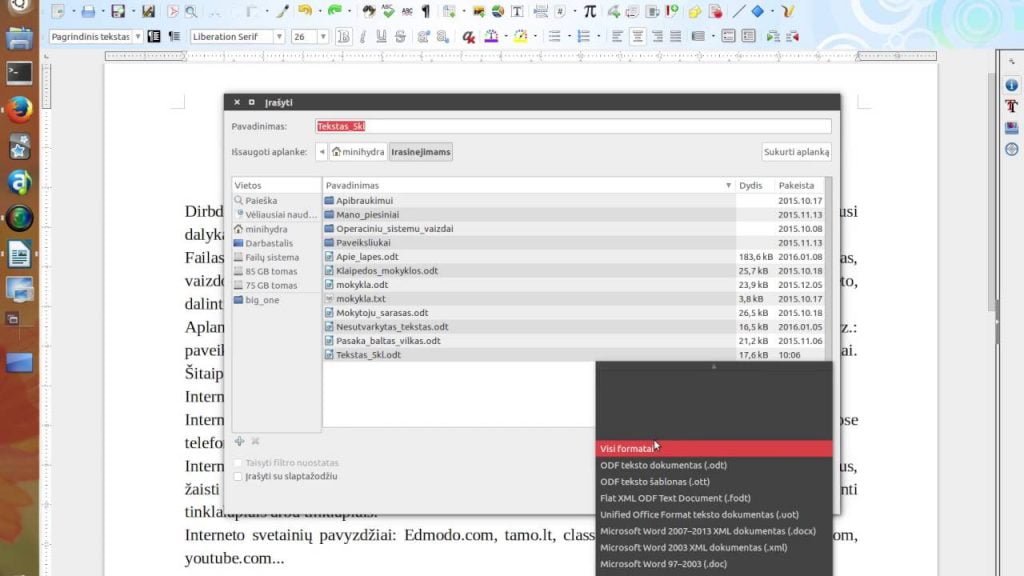
Task: Click the 'Pavadinimas' filename input field
Action: click(573, 126)
